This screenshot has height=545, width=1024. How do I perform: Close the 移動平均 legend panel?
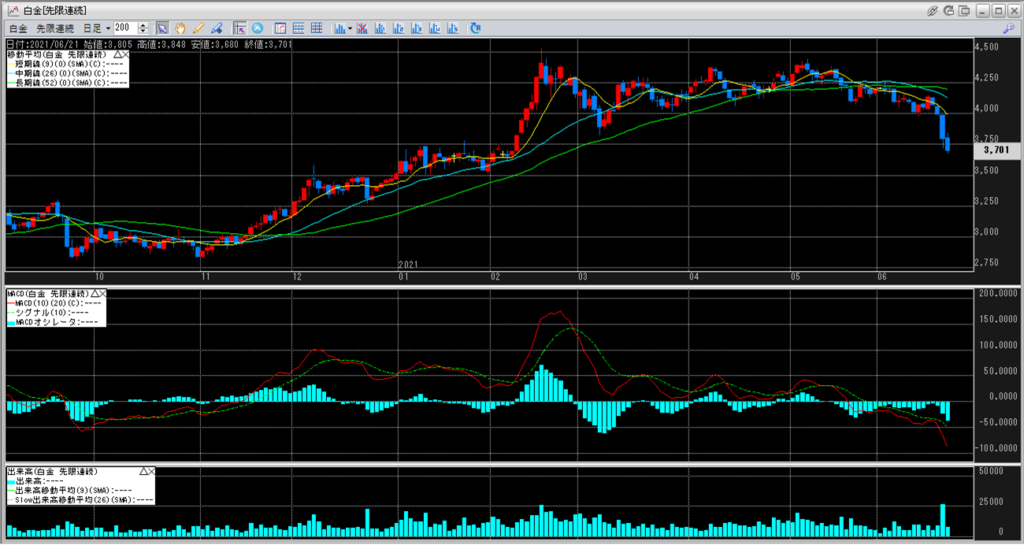click(x=124, y=53)
